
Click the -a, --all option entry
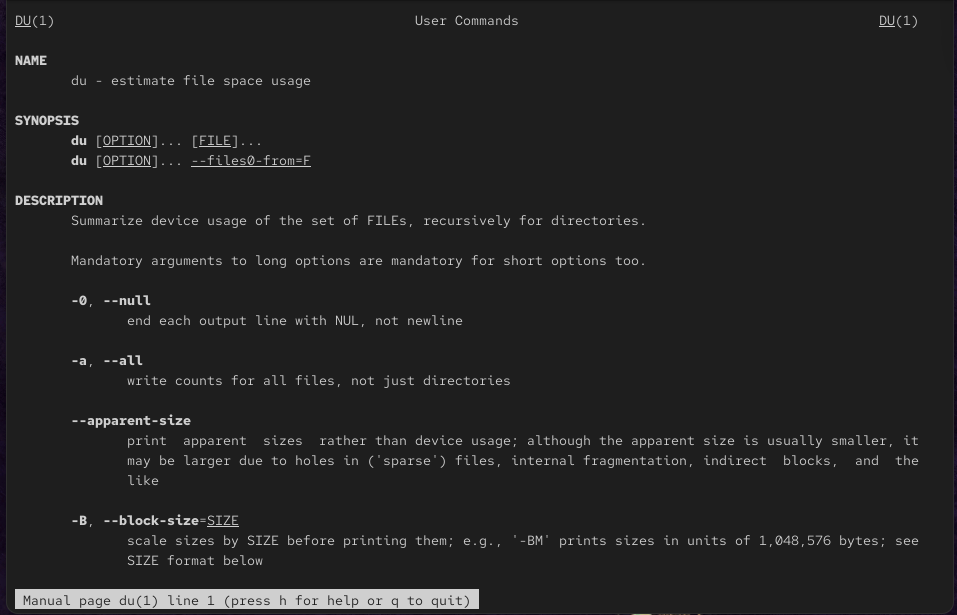coord(107,361)
